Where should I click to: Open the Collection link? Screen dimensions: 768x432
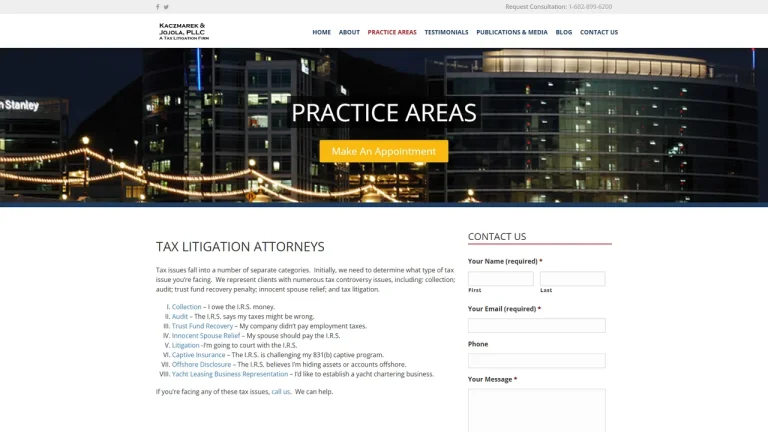187,307
